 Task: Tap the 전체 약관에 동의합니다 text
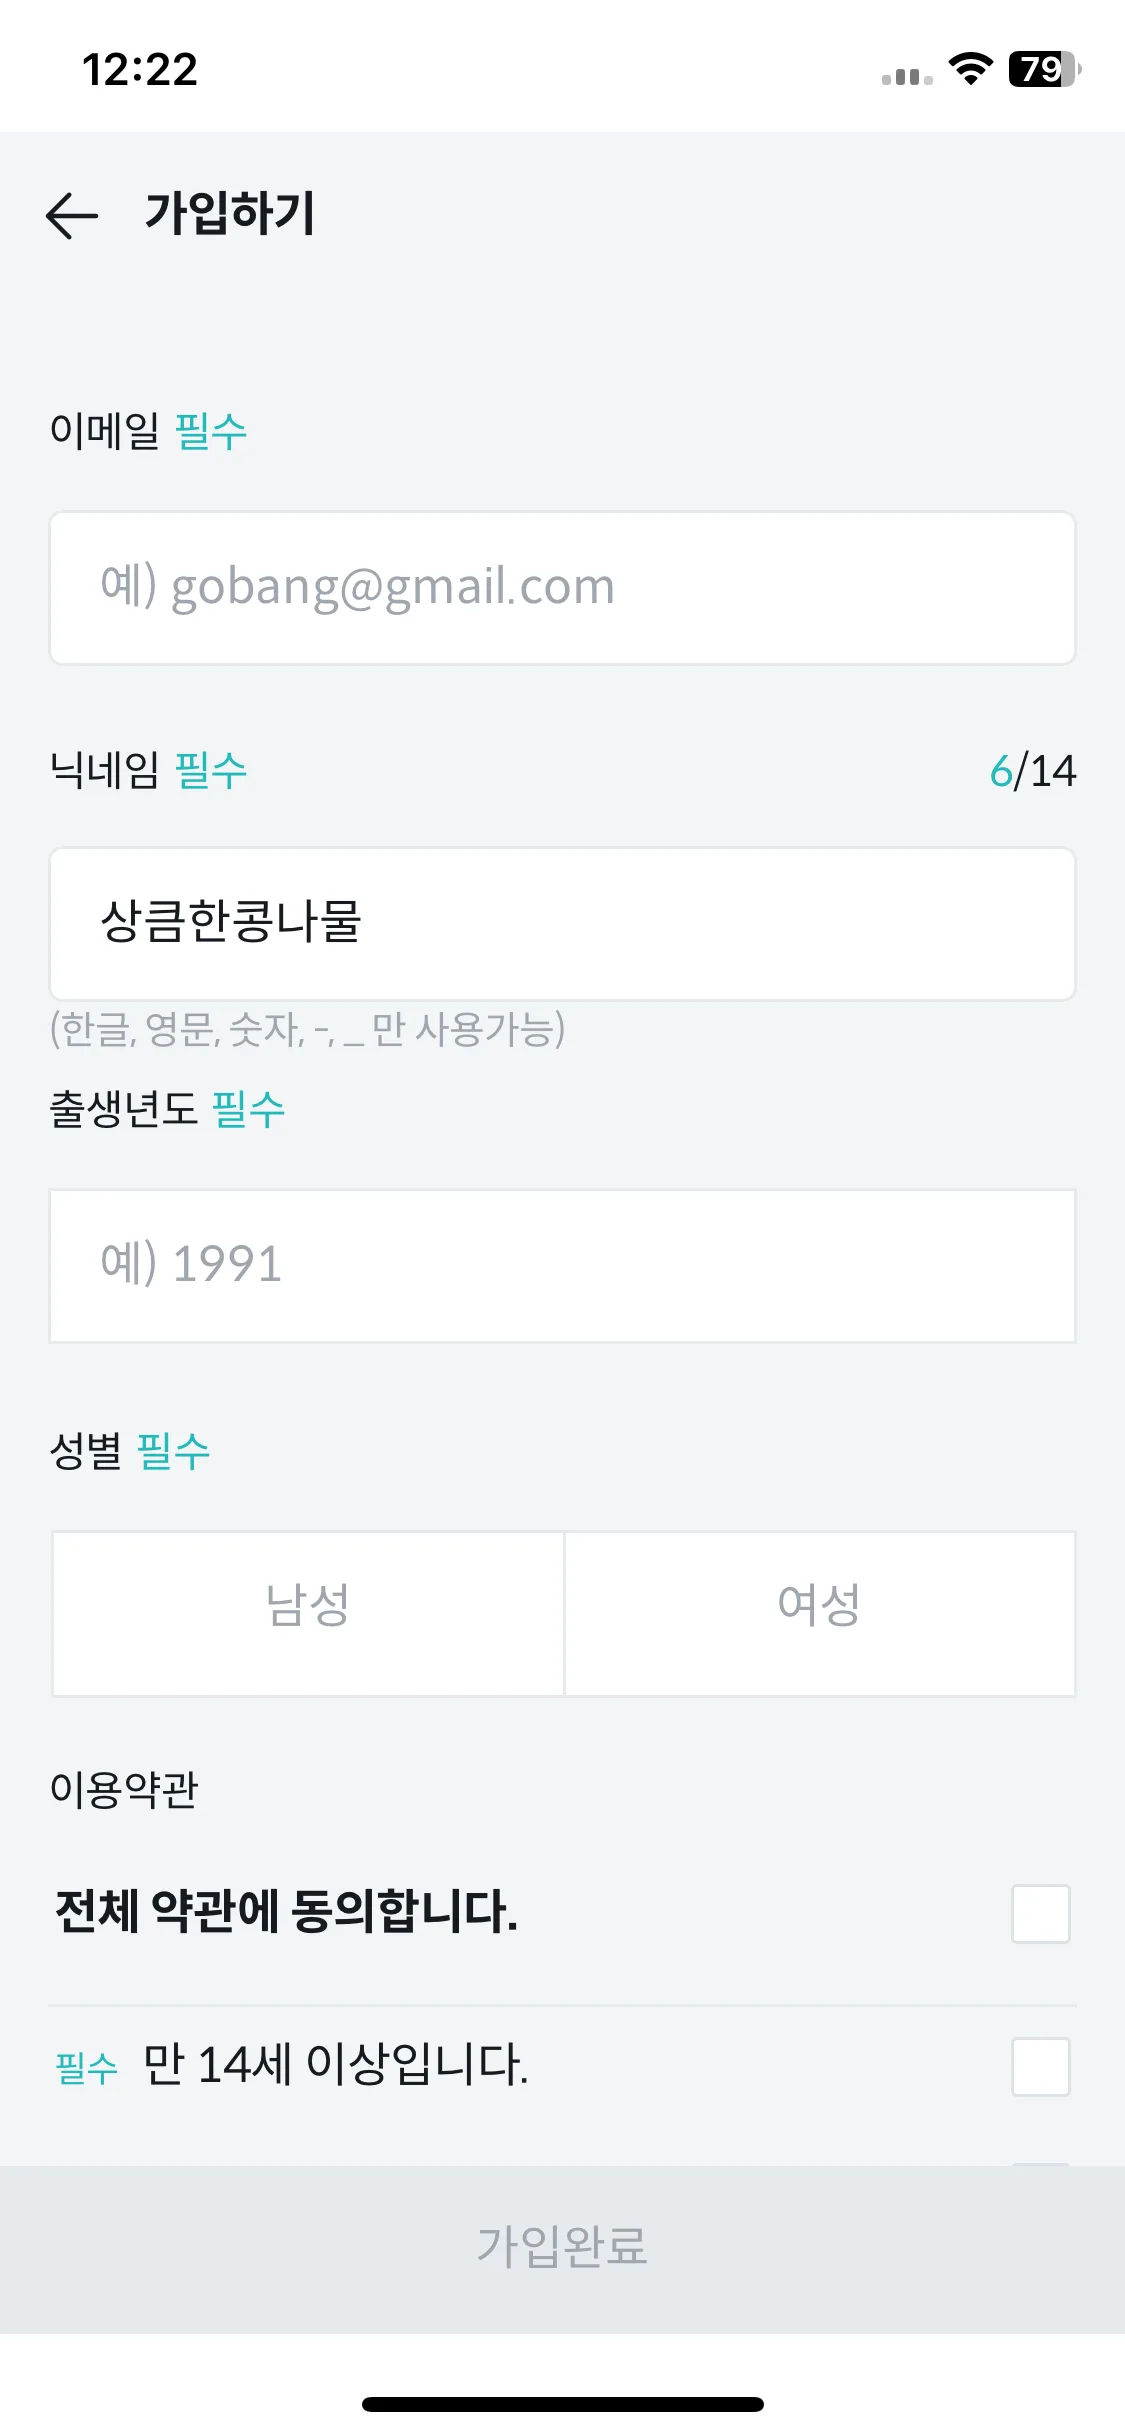(x=286, y=1912)
